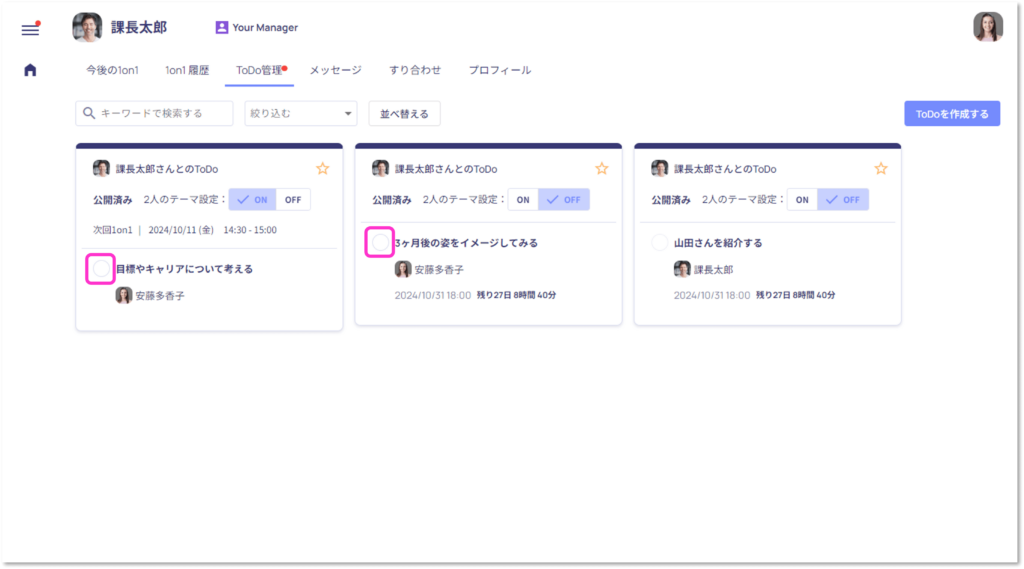Check off 目標やキャリアについて考える ToDo
Image resolution: width=1024 pixels, height=569 pixels.
point(101,268)
